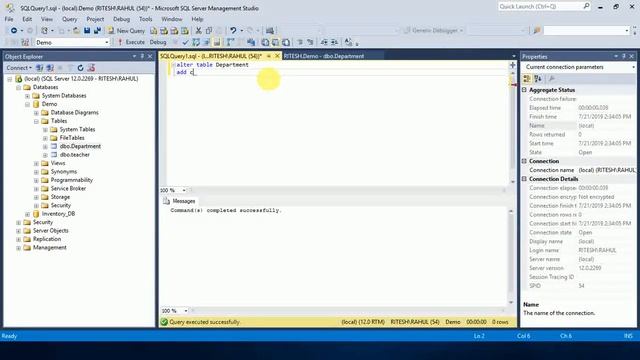Switch to Results to File

[286, 42]
